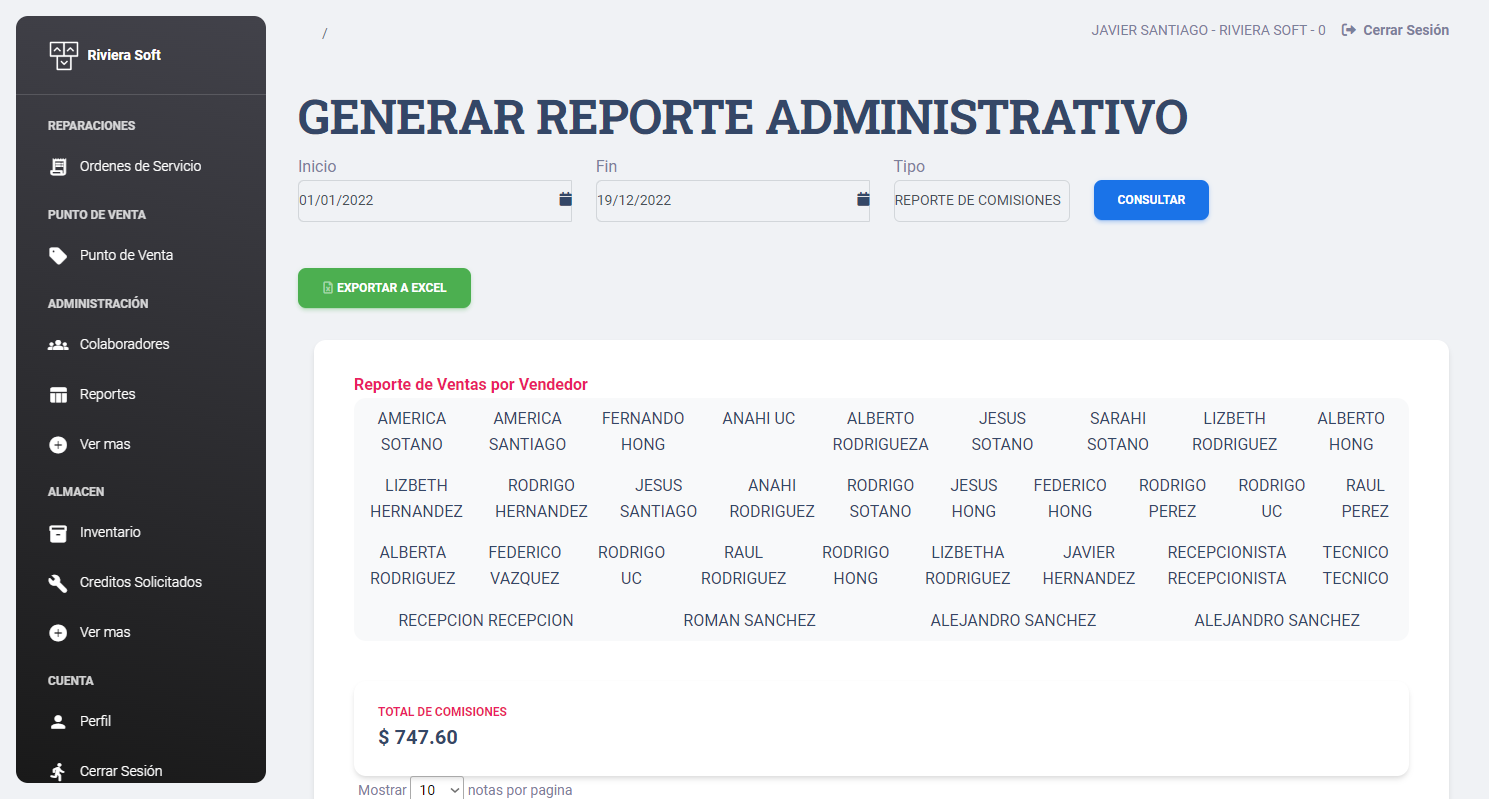Expand Ver mas under Almacen
The width and height of the screenshot is (1489, 799).
click(x=105, y=633)
